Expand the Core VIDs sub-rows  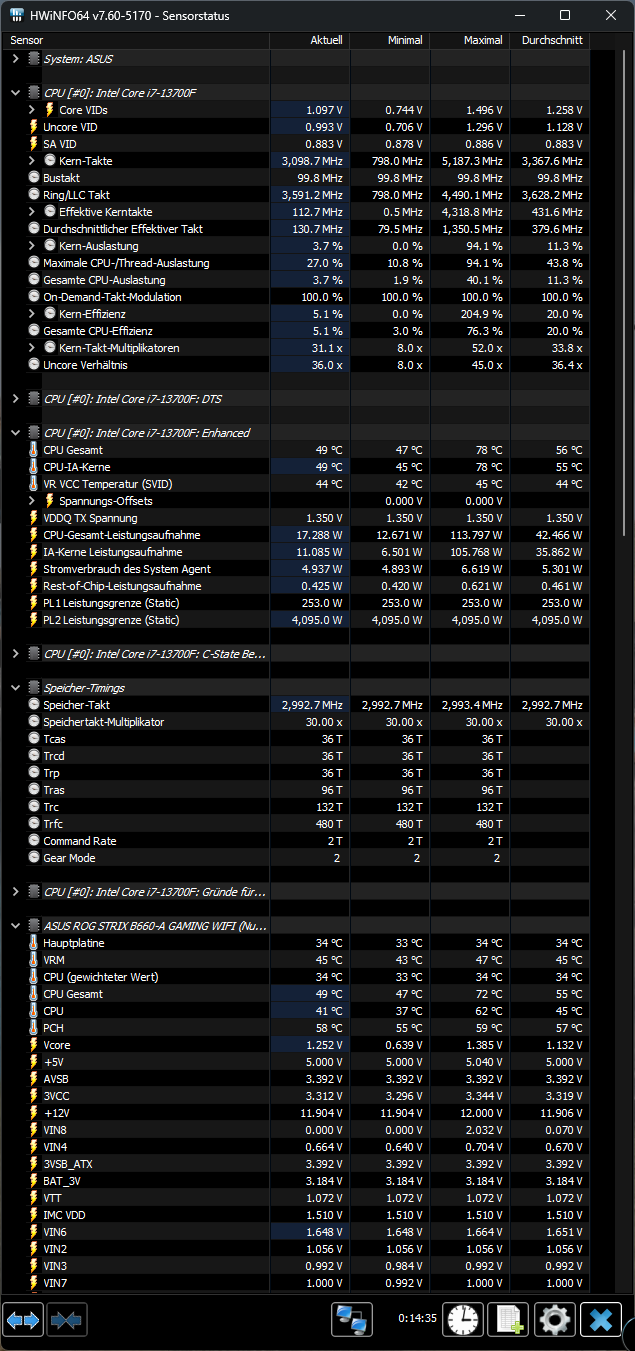pyautogui.click(x=33, y=110)
